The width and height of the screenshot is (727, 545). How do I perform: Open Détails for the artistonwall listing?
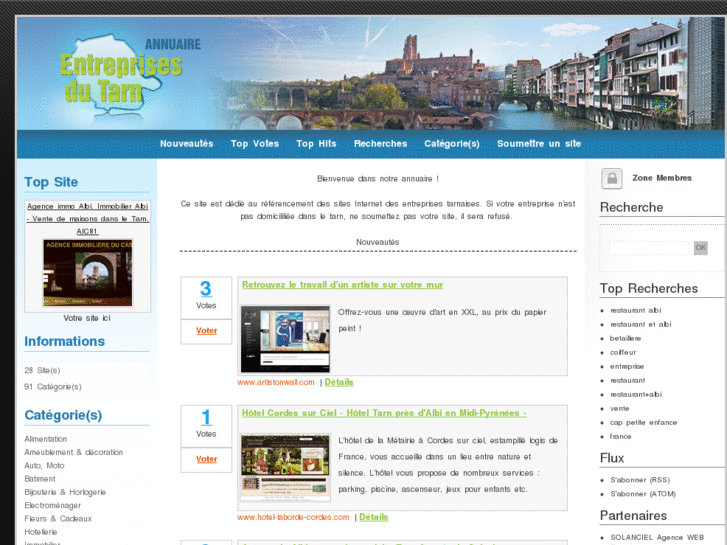pos(339,382)
